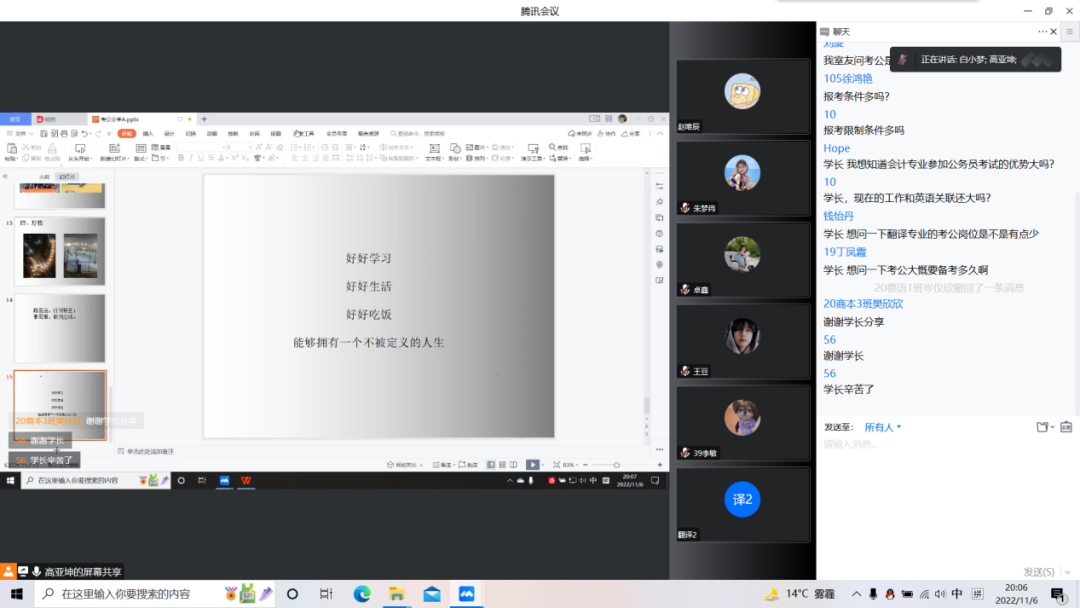Toggle the tray microphone icon

point(874,594)
